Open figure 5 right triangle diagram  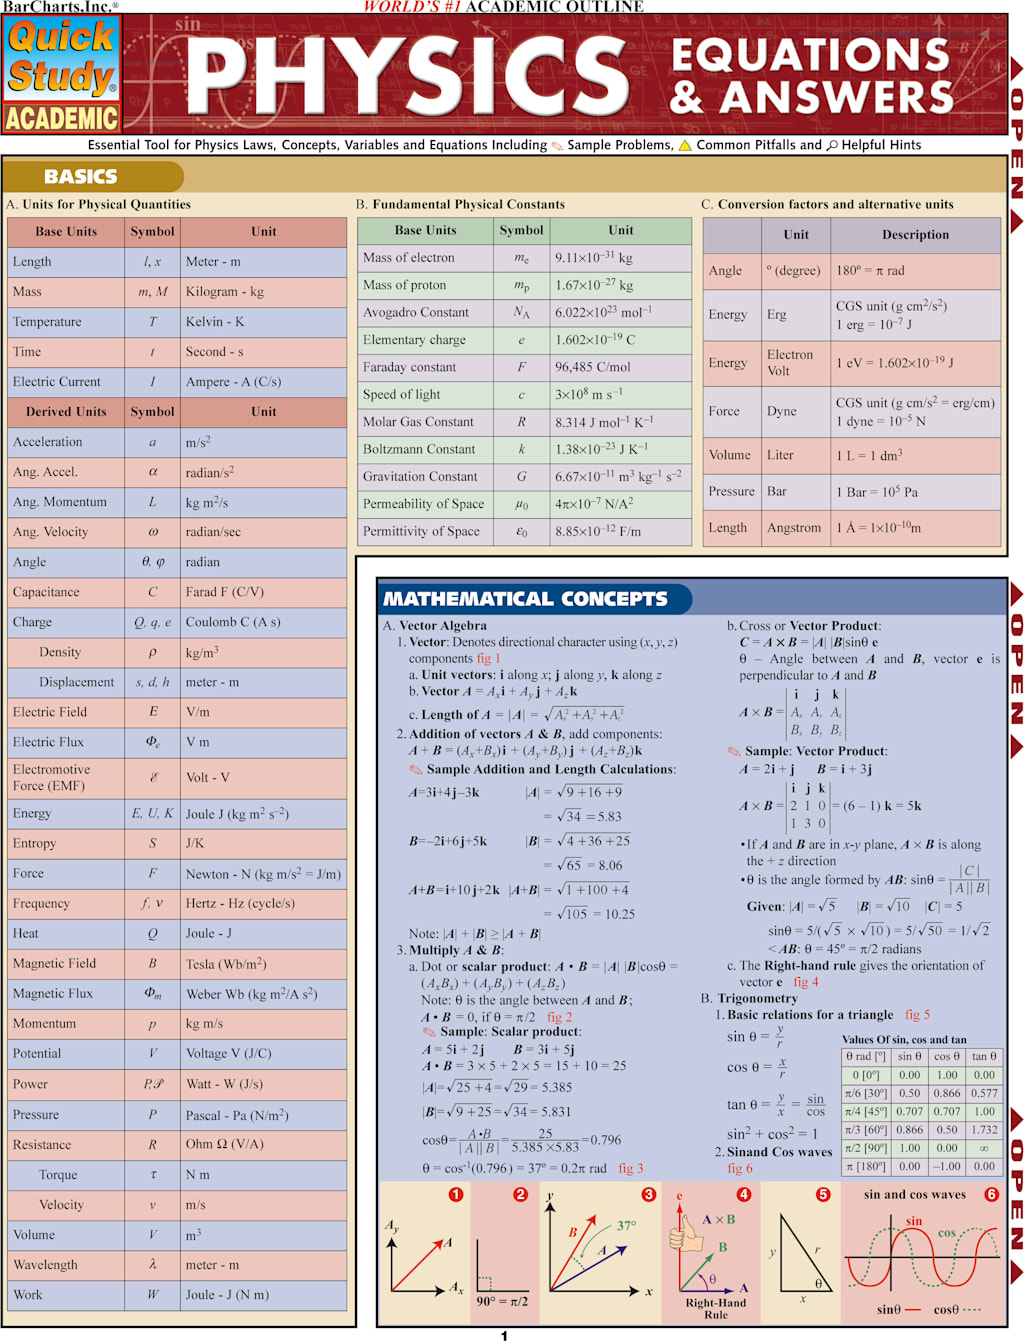click(800, 1255)
